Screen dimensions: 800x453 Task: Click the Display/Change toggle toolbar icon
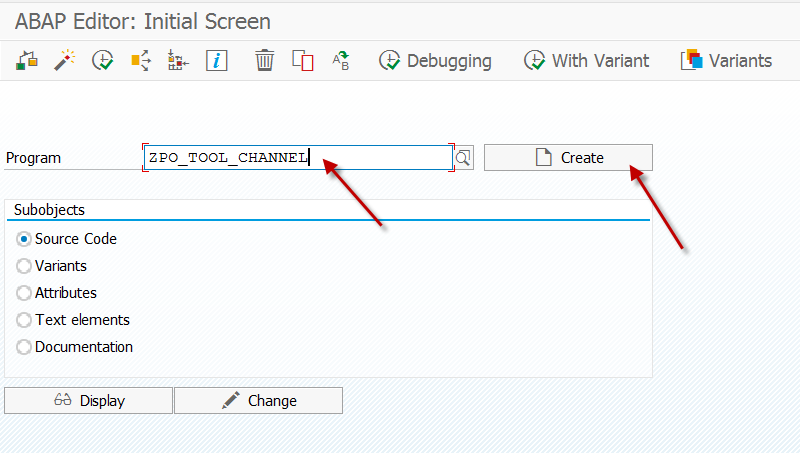click(27, 61)
